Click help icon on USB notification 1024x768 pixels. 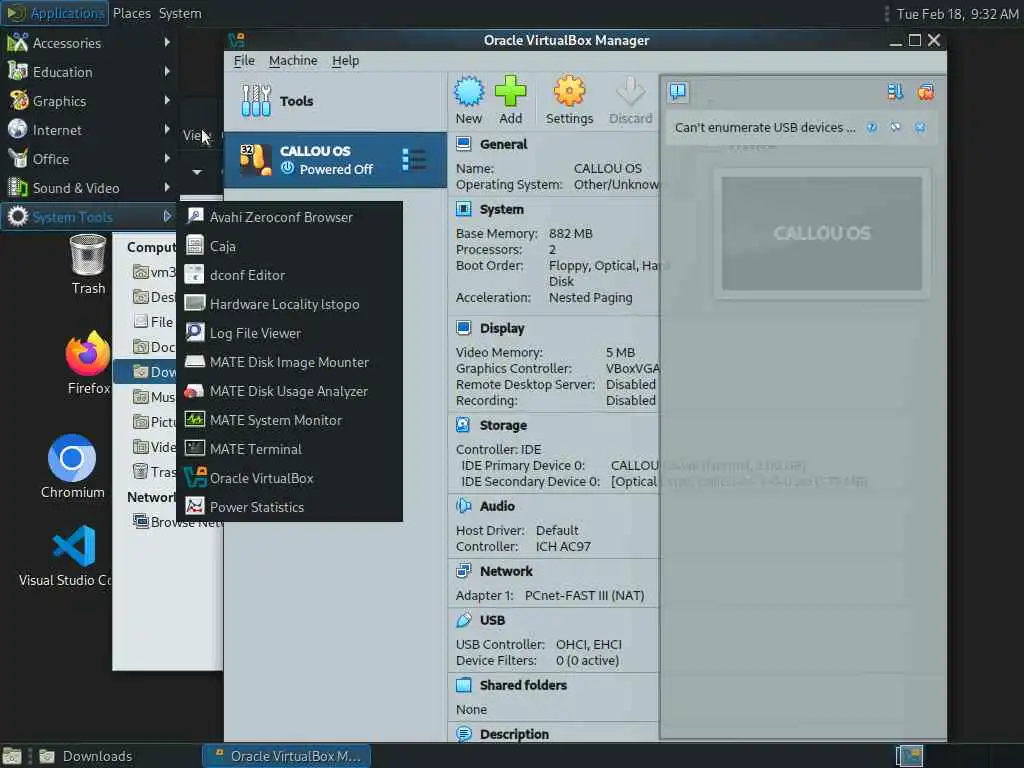click(872, 127)
